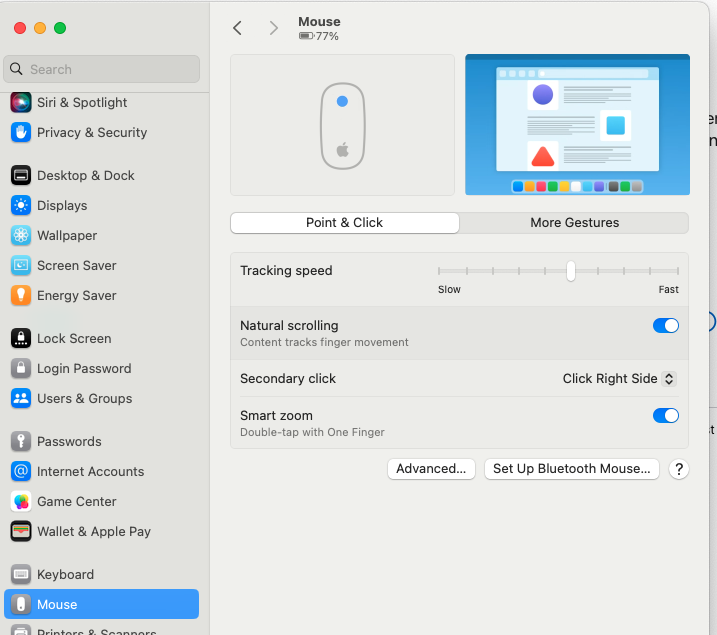
Task: Disable the Smart zoom switch
Action: [665, 416]
